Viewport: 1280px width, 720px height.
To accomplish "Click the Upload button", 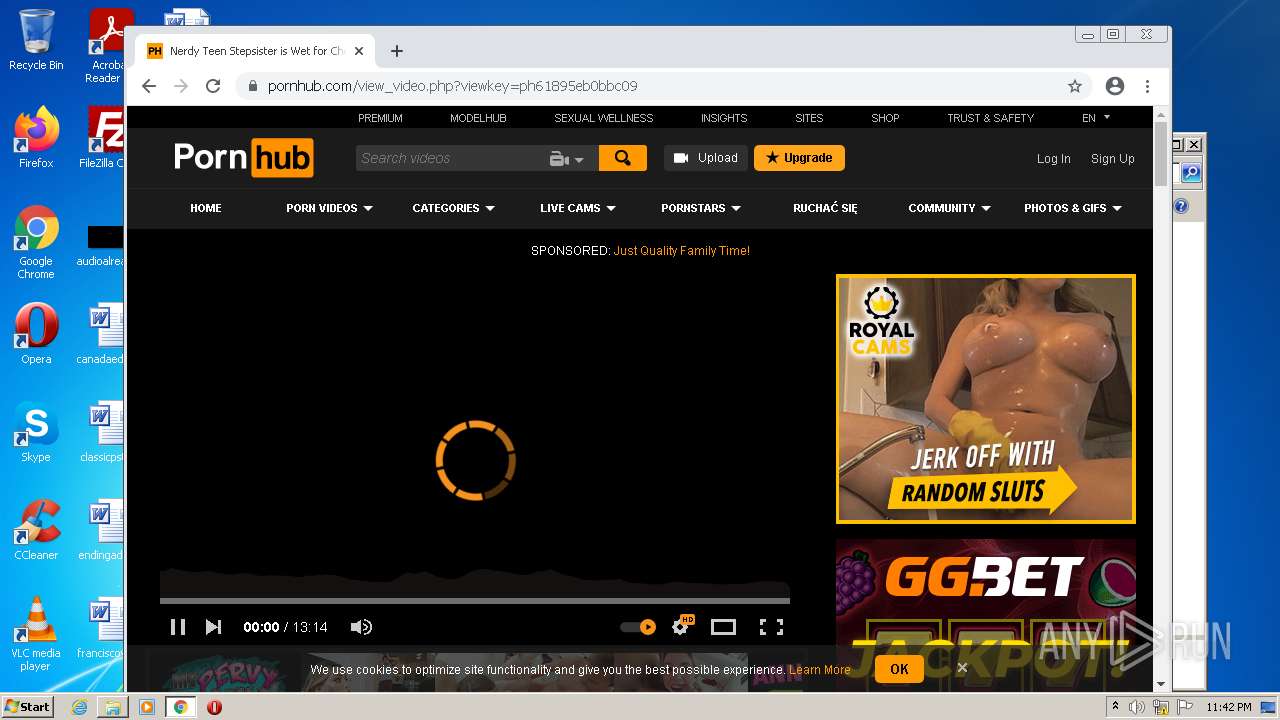I will pos(706,158).
